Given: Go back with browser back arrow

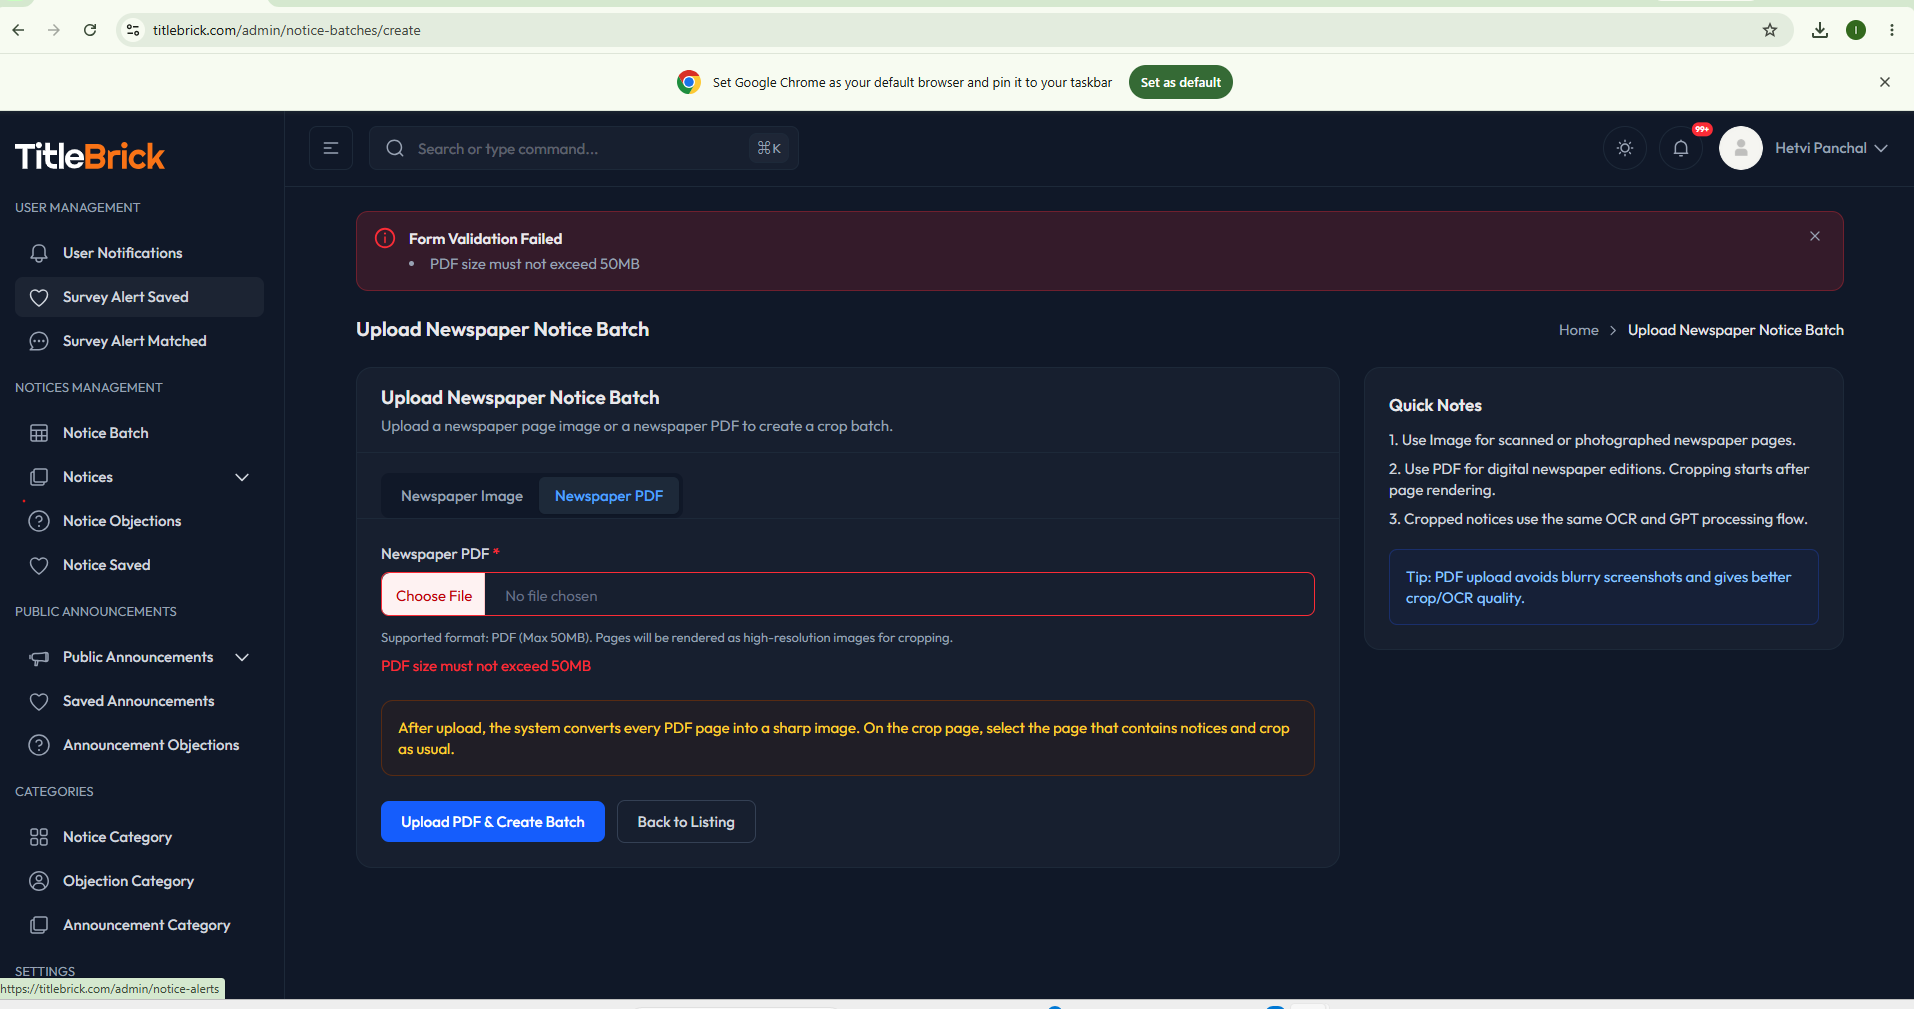Looking at the screenshot, I should pyautogui.click(x=18, y=30).
